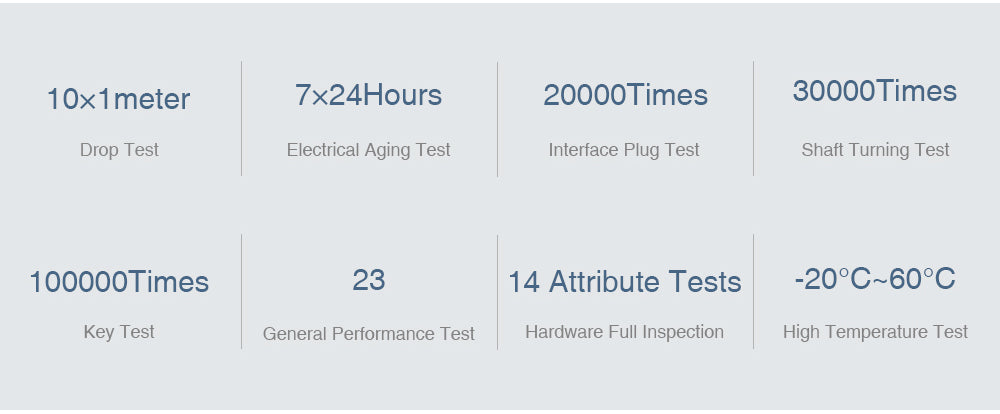The image size is (1000, 414).
Task: Click the "20000Times" heading
Action: tap(625, 96)
